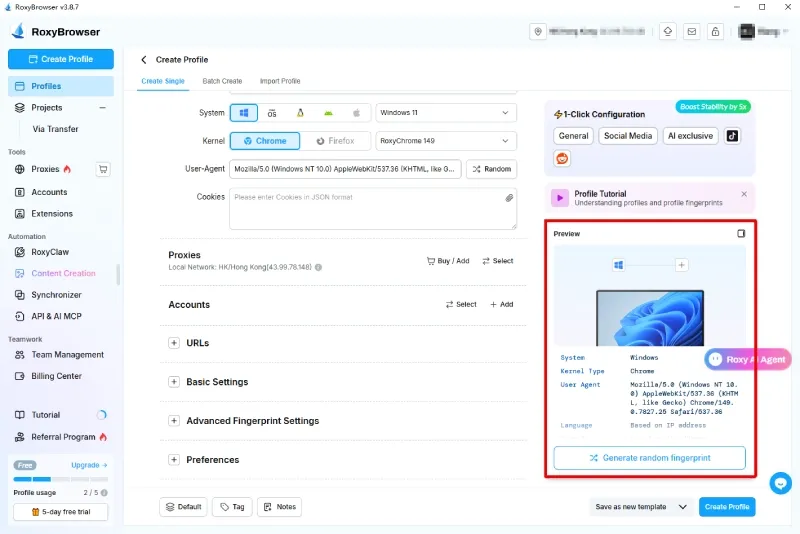
Task: Click the plus icon in preview
Action: tap(681, 265)
